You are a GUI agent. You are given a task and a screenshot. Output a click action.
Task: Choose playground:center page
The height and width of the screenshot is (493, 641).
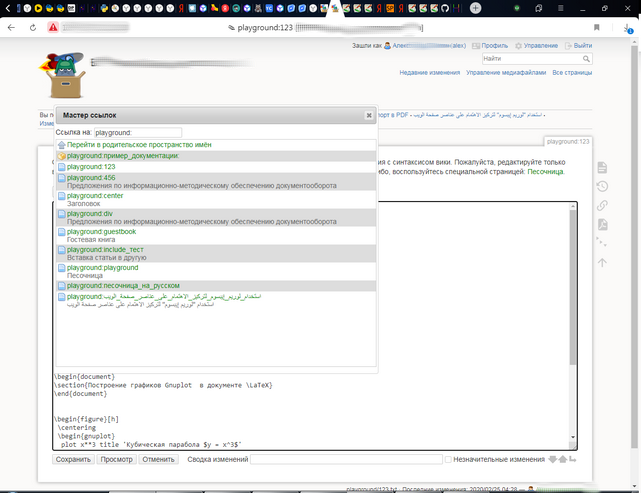tap(95, 196)
